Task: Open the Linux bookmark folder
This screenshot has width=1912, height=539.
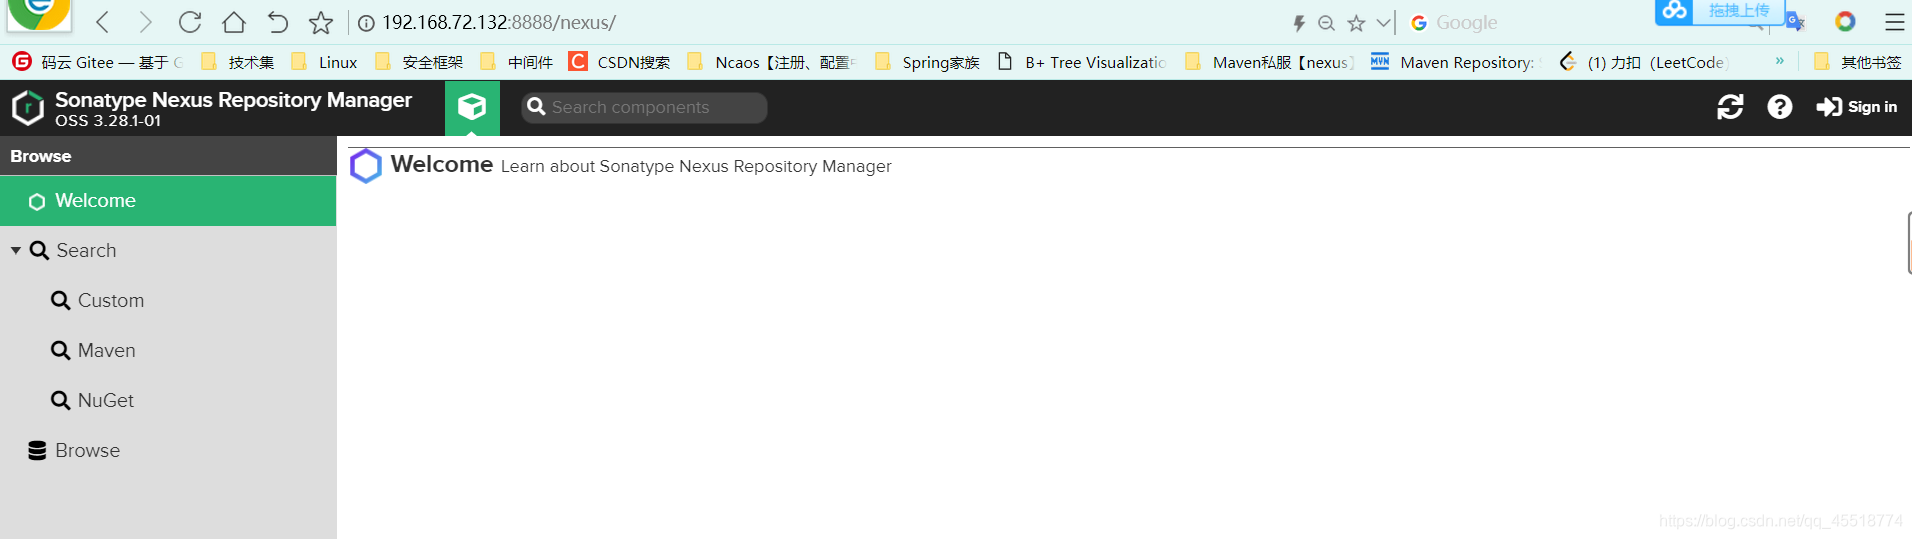Action: click(324, 62)
